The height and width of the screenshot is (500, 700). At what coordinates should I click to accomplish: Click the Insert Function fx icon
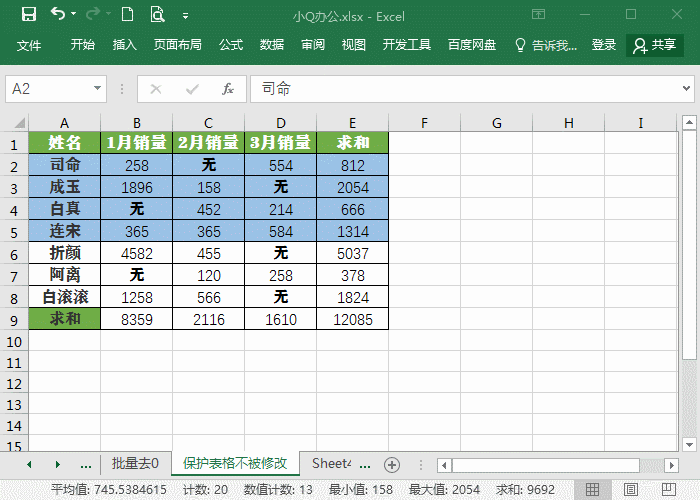point(228,89)
